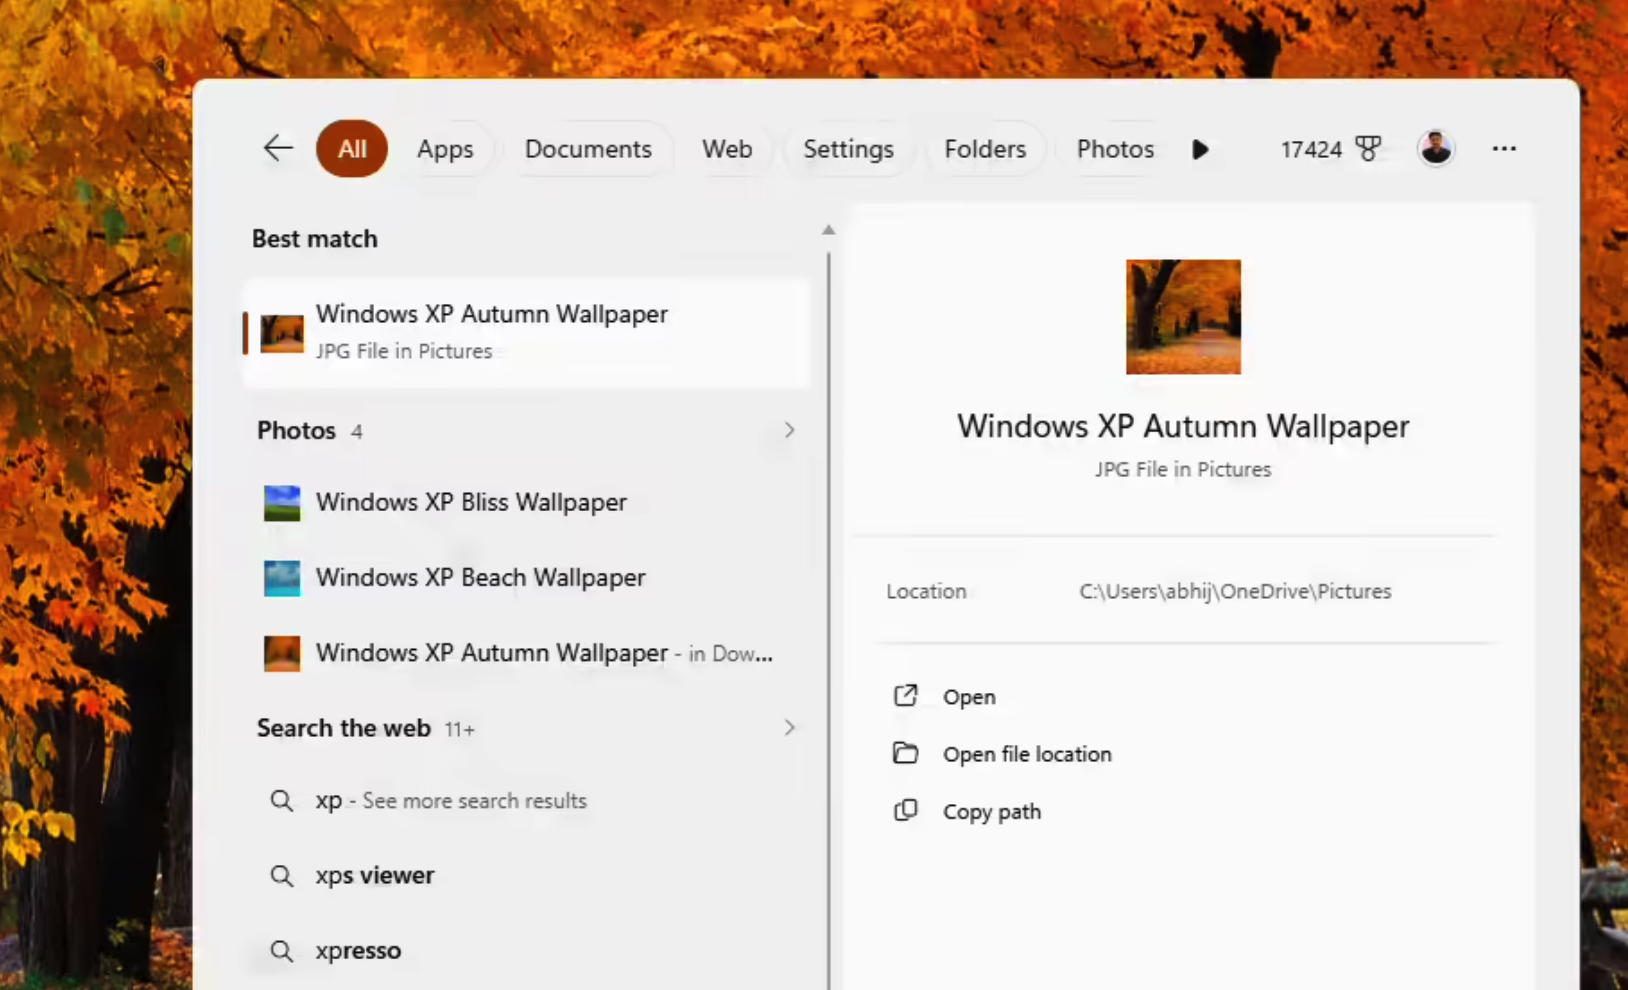Select Autumn Wallpaper in Downloads result
The image size is (1628, 990).
pyautogui.click(x=526, y=653)
